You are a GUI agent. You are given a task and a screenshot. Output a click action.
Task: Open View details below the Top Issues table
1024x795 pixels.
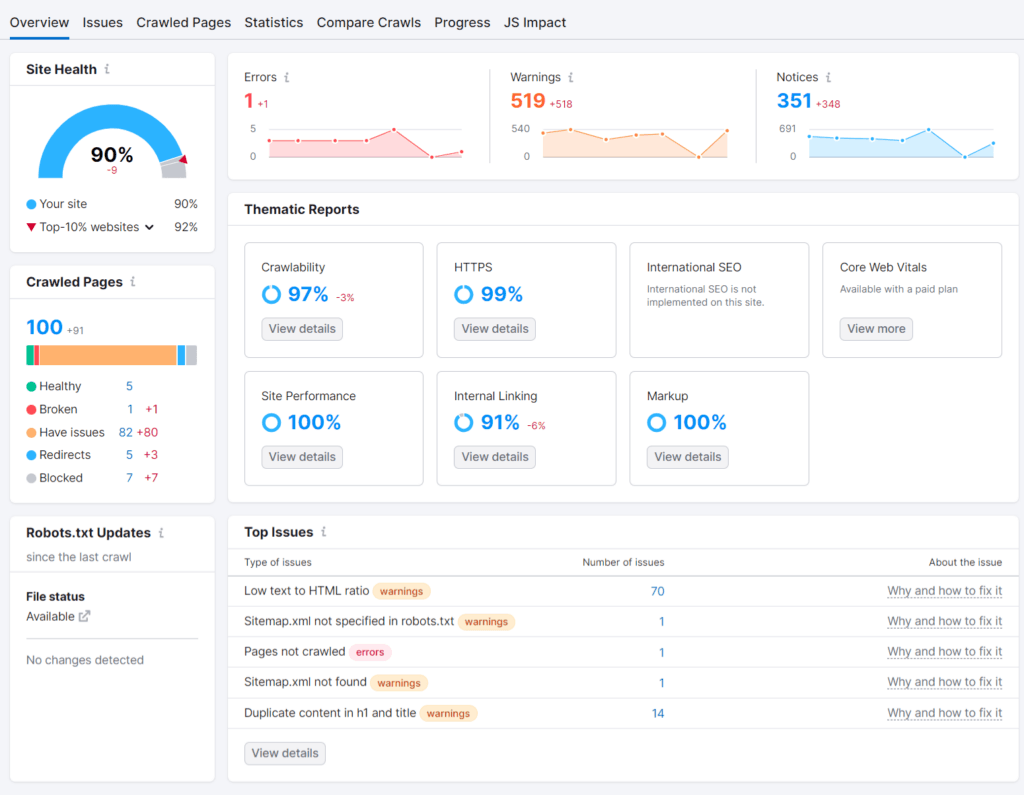(x=284, y=753)
